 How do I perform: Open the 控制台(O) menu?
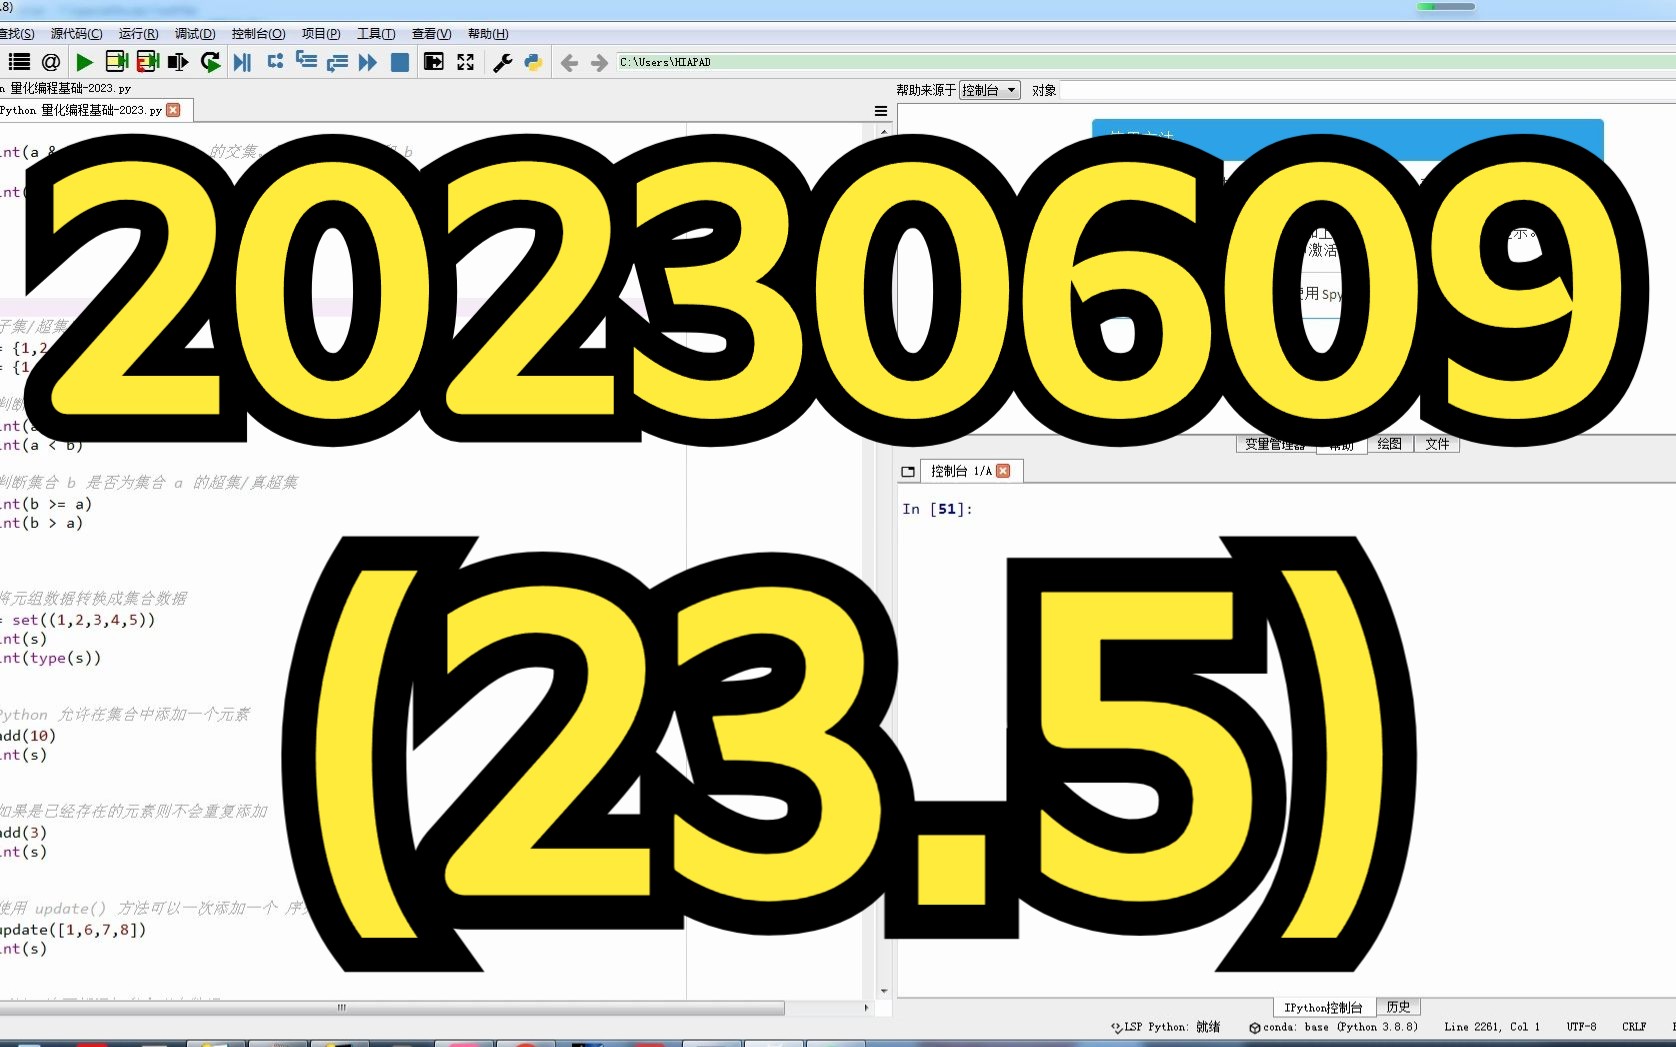(x=258, y=34)
